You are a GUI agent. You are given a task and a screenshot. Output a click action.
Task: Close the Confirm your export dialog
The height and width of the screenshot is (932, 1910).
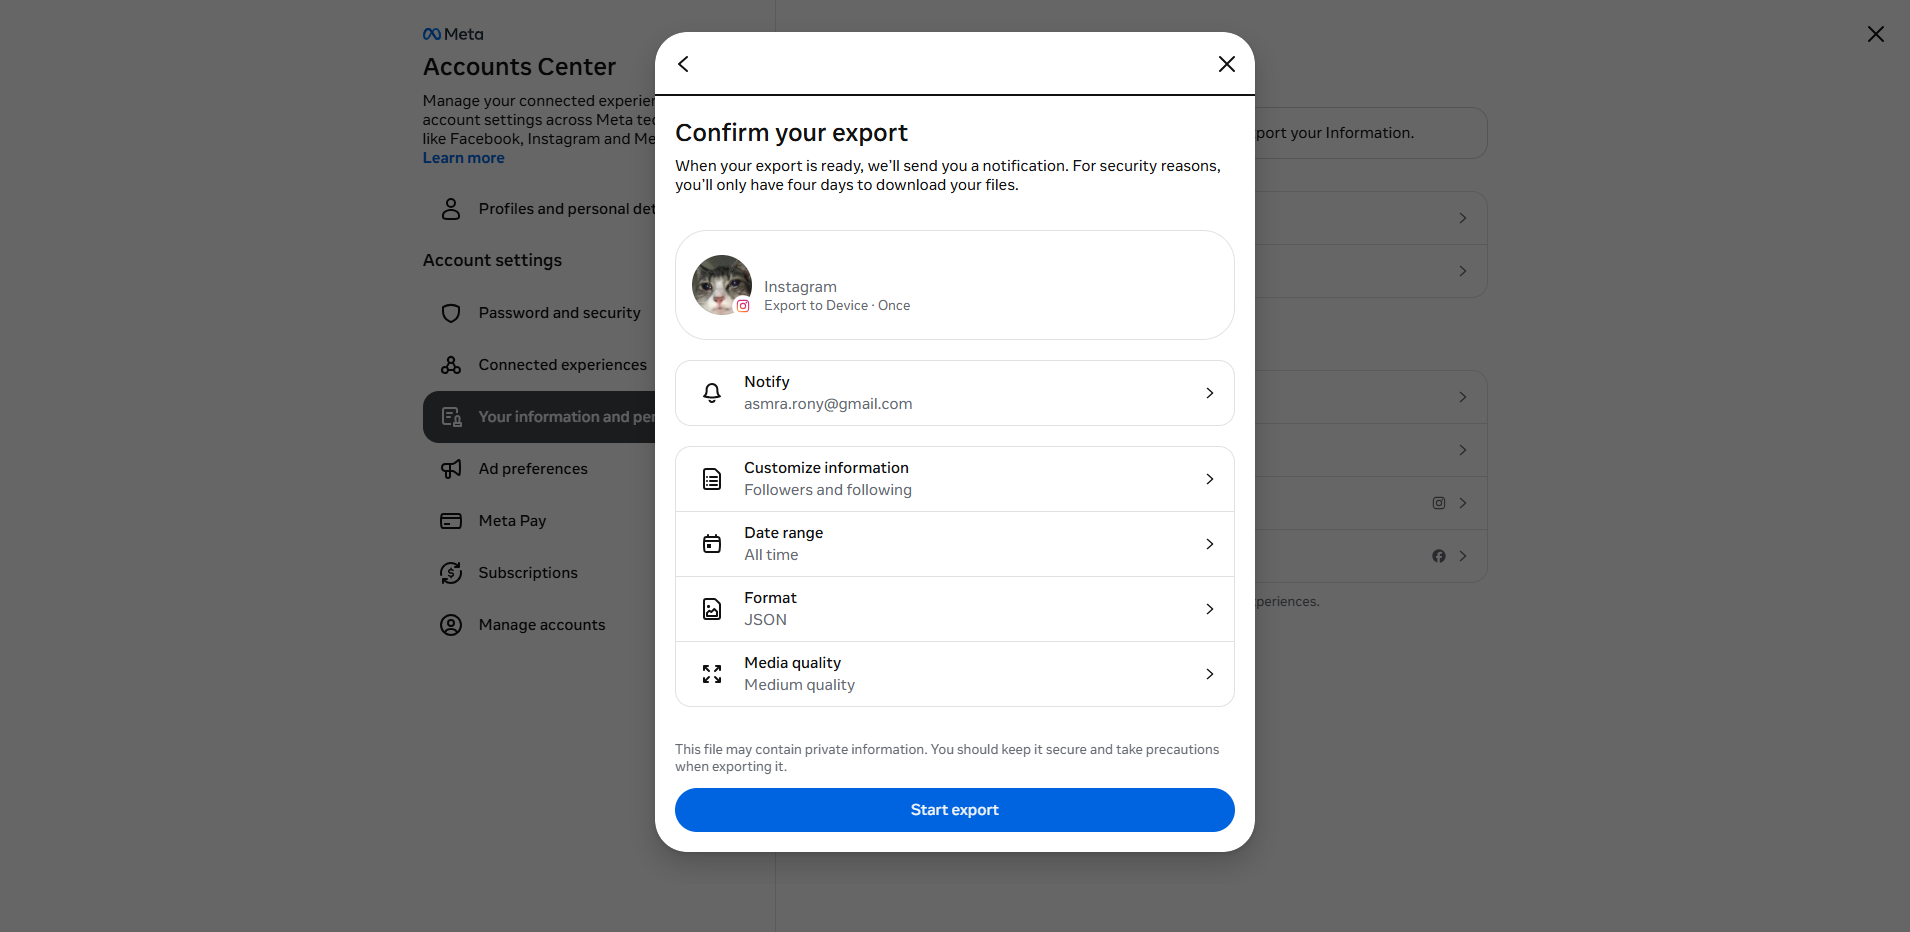tap(1226, 64)
